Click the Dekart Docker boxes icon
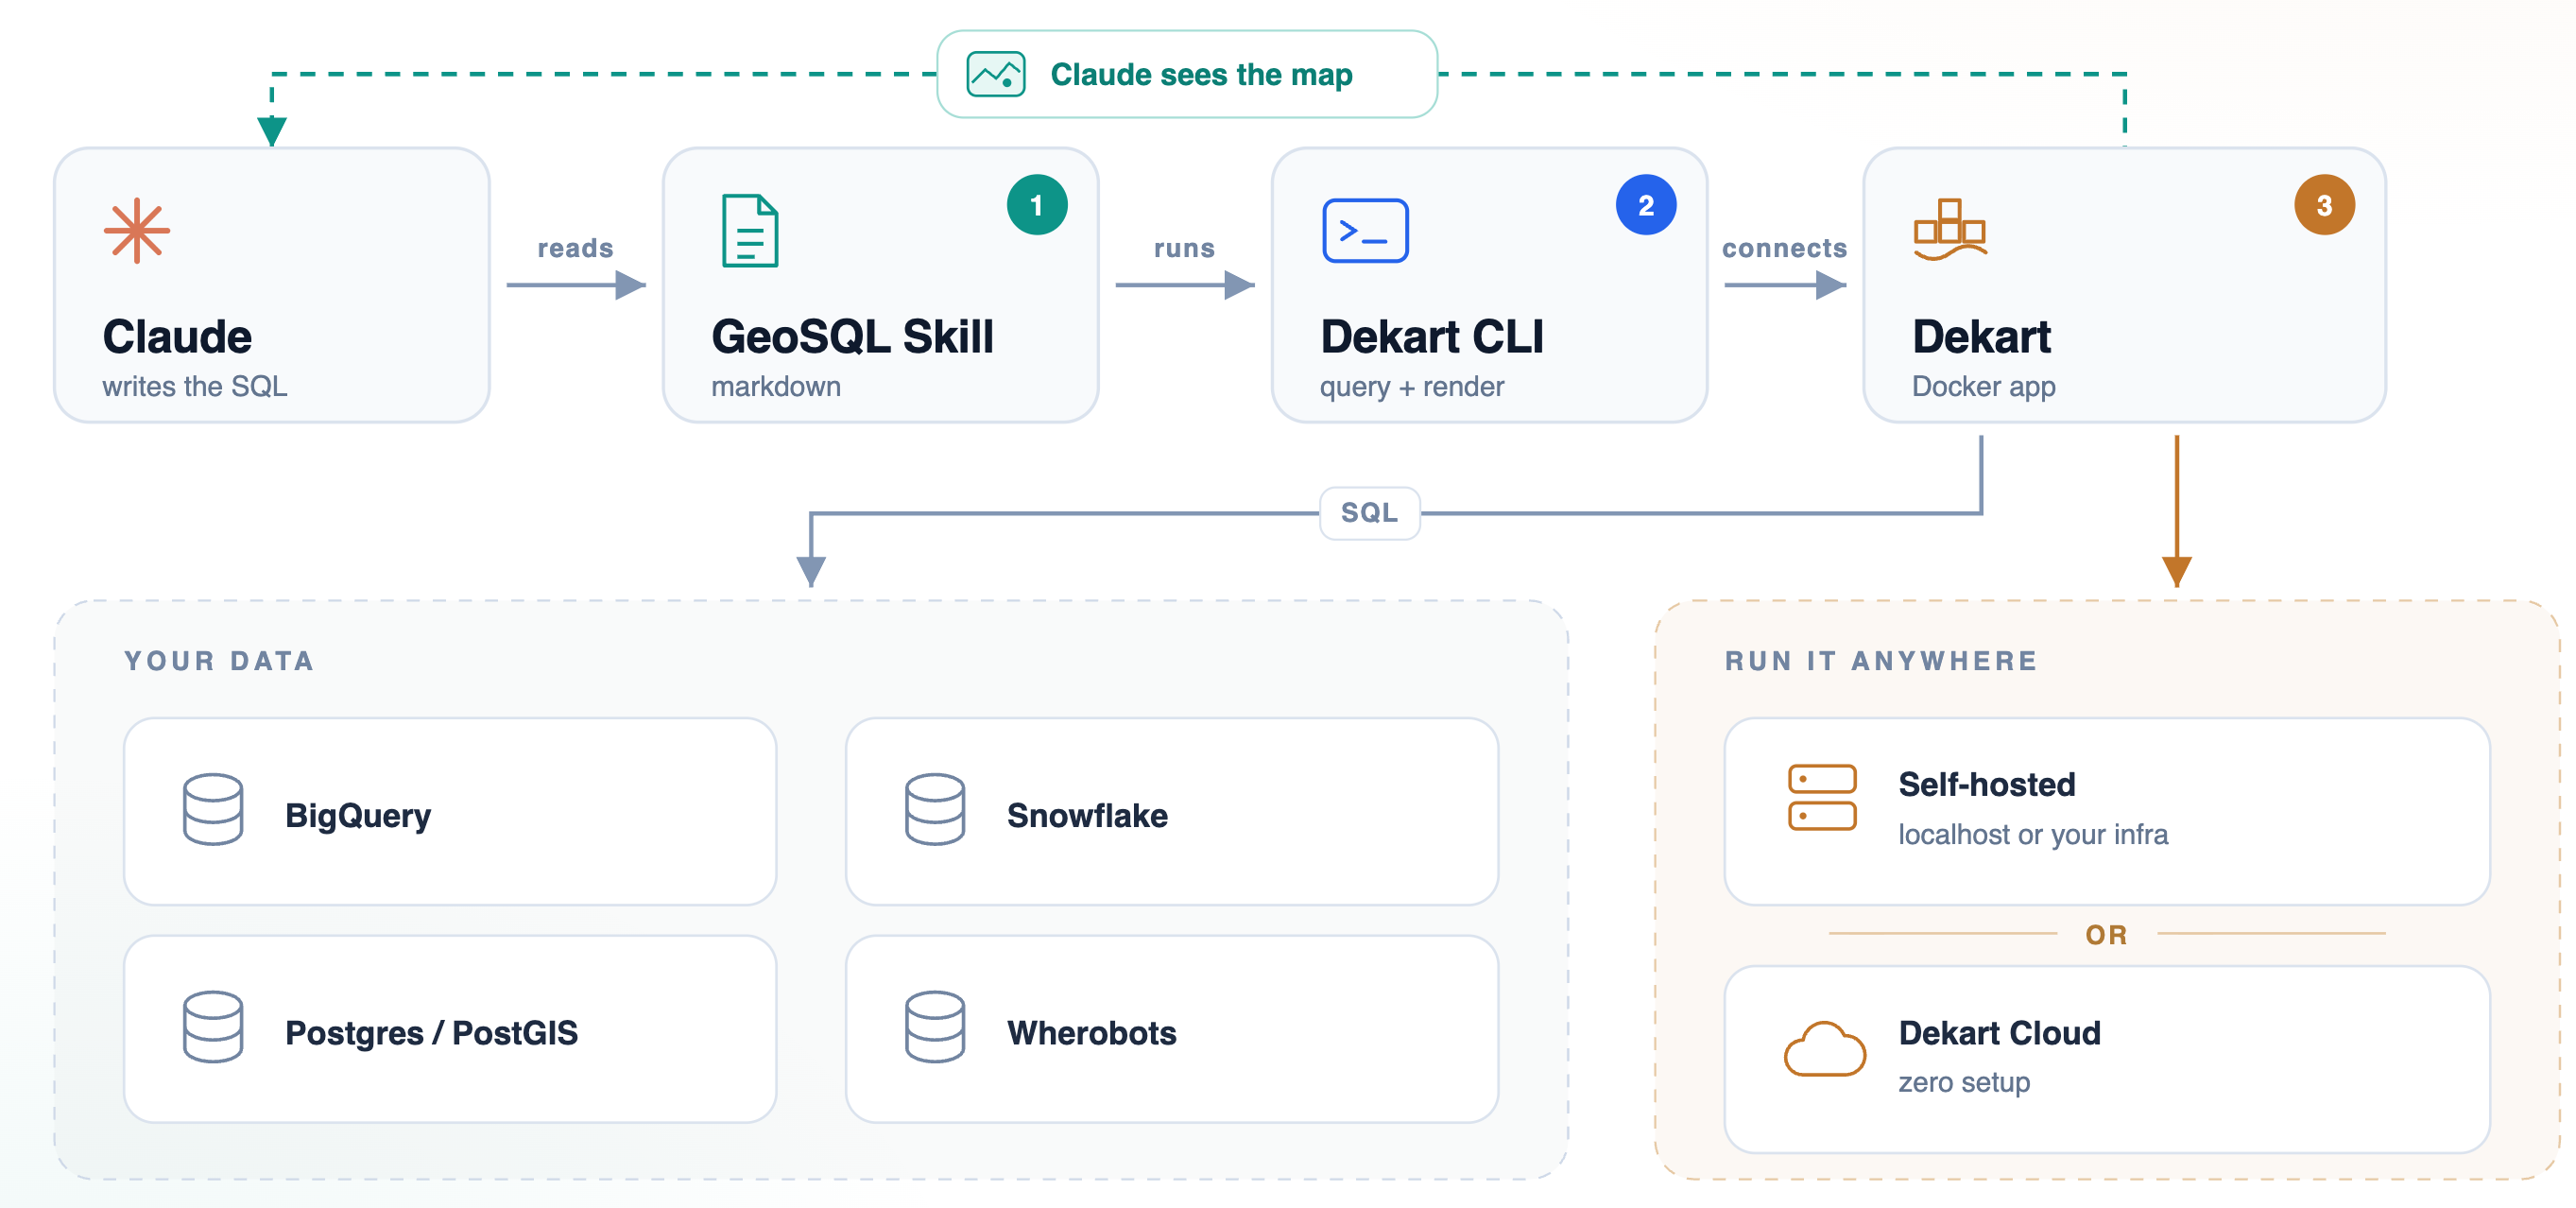The image size is (2576, 1208). tap(1950, 230)
